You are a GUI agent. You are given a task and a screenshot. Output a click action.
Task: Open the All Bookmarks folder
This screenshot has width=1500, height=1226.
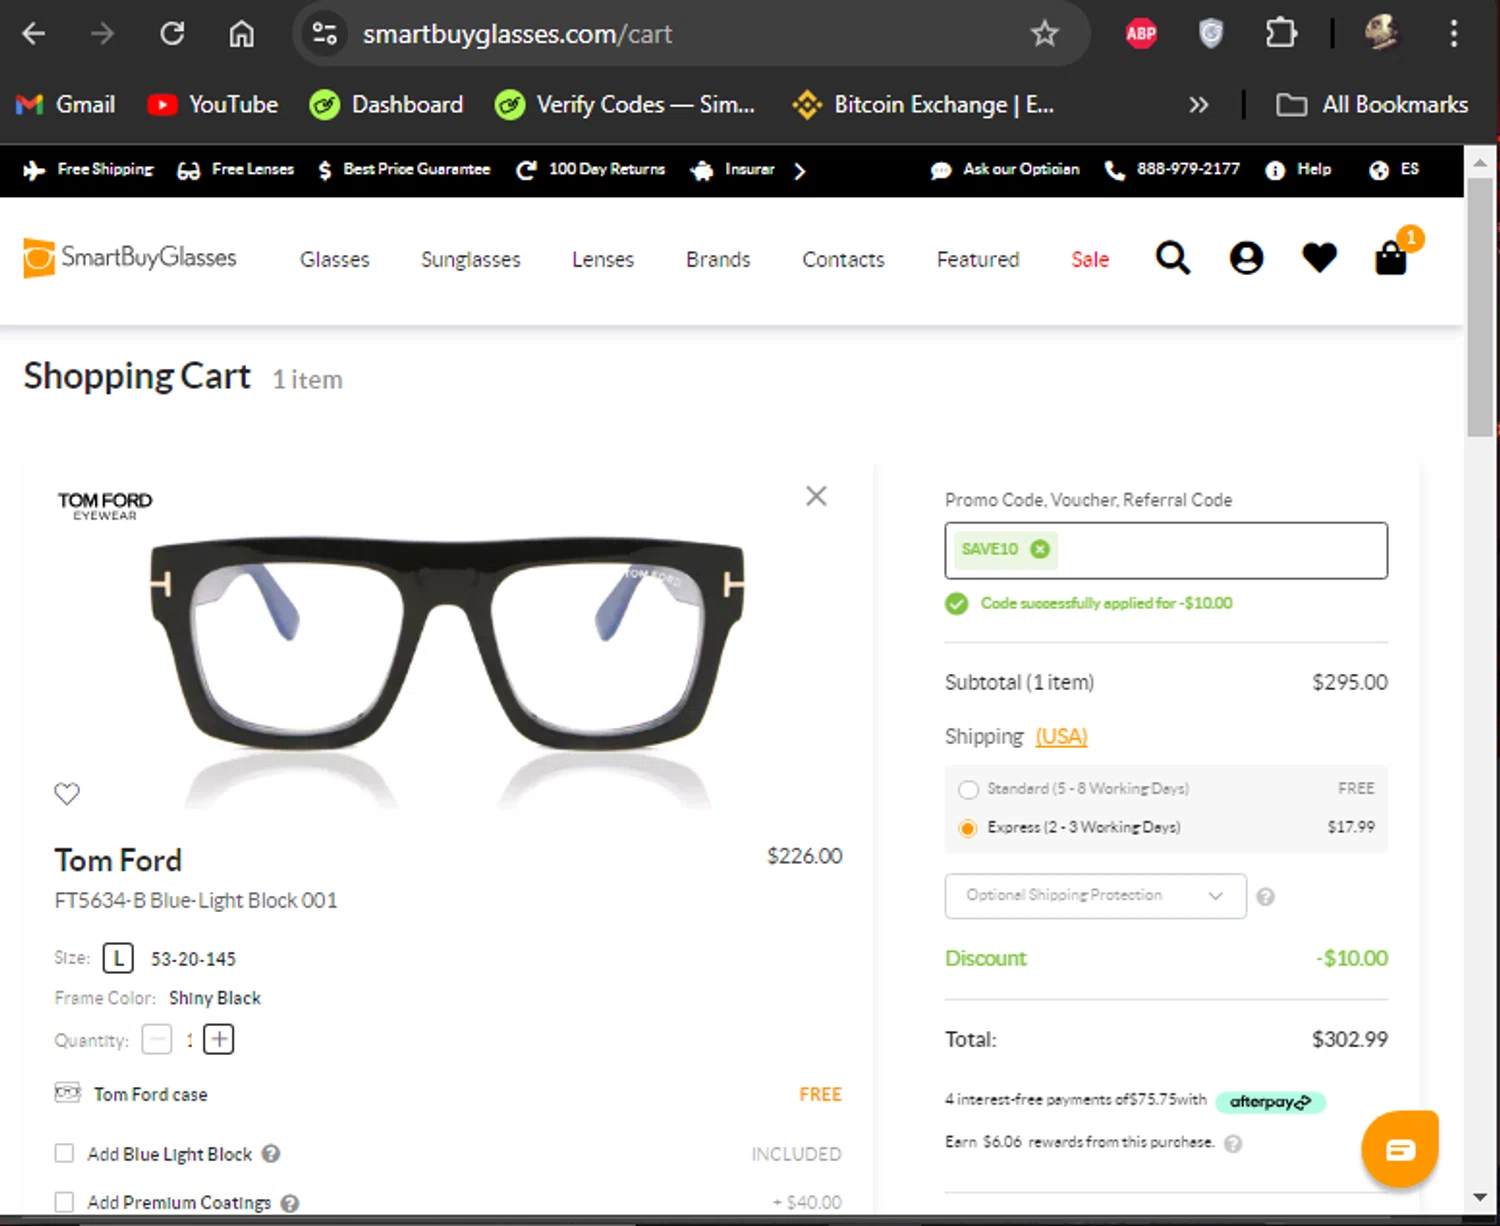point(1373,104)
